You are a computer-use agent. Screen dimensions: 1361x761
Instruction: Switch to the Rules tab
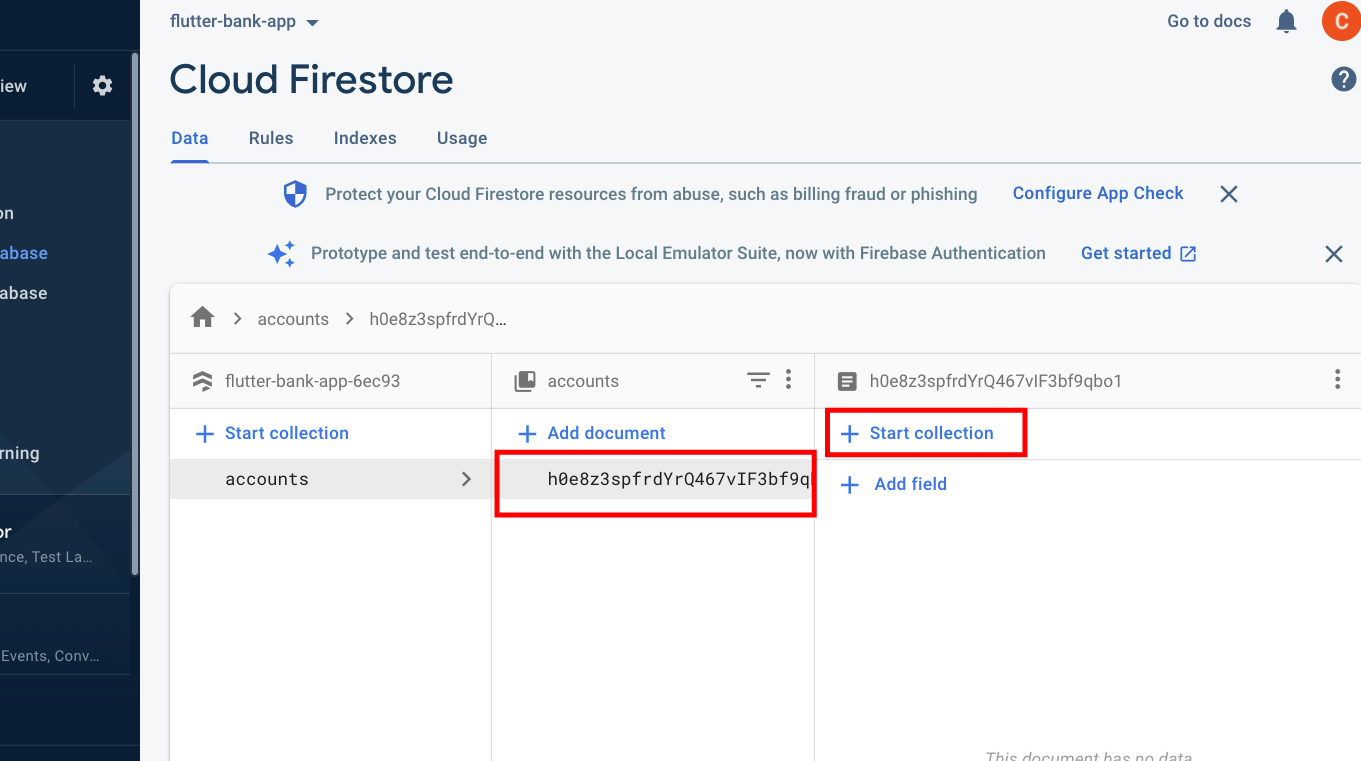click(271, 139)
